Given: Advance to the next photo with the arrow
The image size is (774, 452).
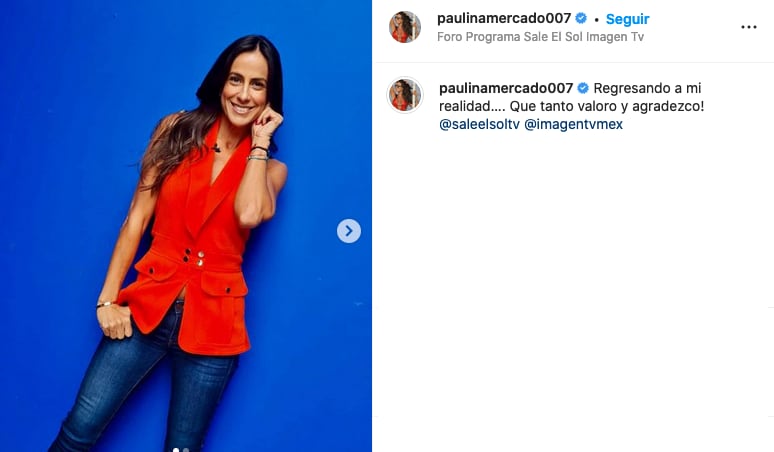Looking at the screenshot, I should tap(348, 231).
